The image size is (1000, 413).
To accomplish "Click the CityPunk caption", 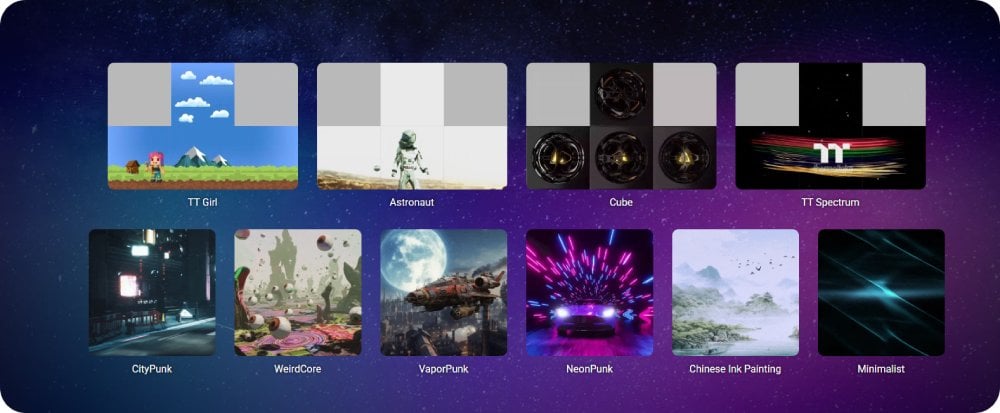I will 152,369.
